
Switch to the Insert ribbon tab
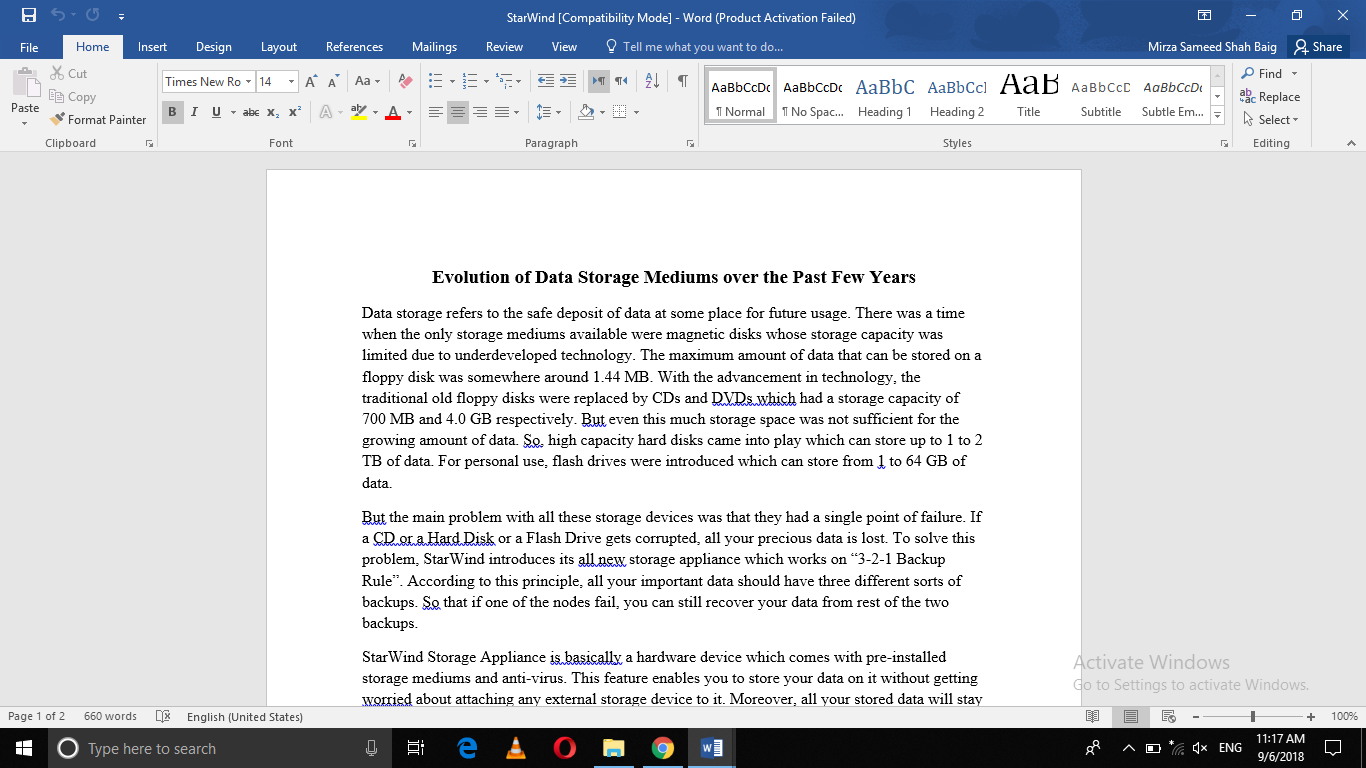[152, 47]
